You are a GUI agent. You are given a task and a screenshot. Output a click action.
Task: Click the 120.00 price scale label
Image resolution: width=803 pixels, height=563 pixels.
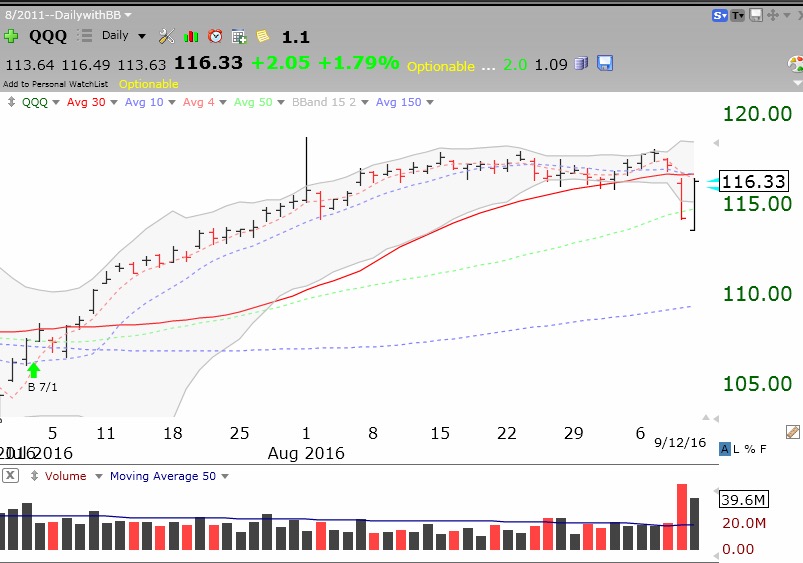(757, 114)
